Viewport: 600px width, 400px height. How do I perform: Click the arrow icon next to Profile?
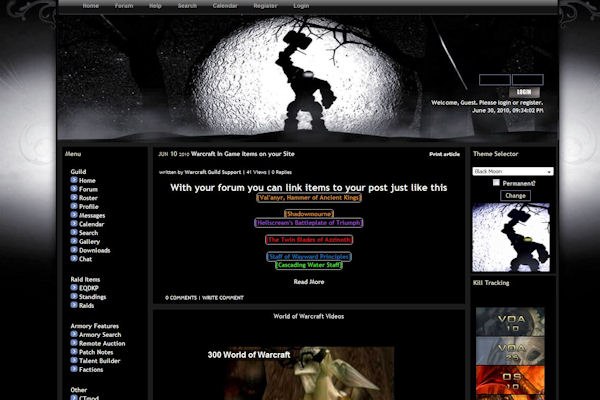[74, 206]
